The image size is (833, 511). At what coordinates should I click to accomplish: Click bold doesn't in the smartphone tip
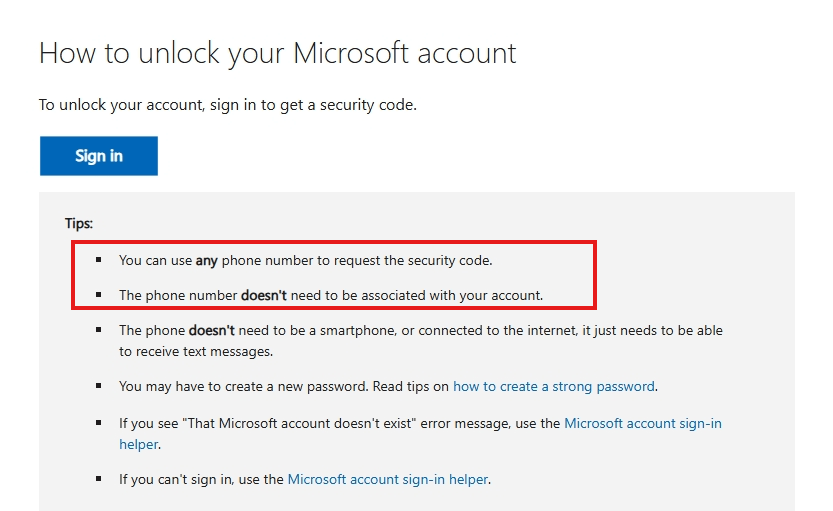(x=212, y=330)
